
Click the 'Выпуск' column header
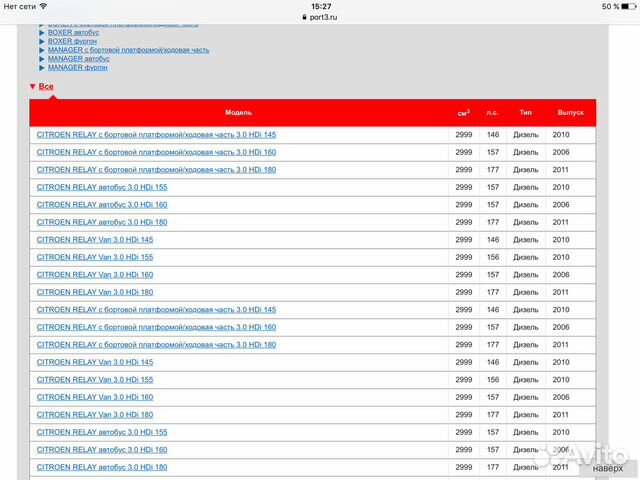tap(570, 113)
